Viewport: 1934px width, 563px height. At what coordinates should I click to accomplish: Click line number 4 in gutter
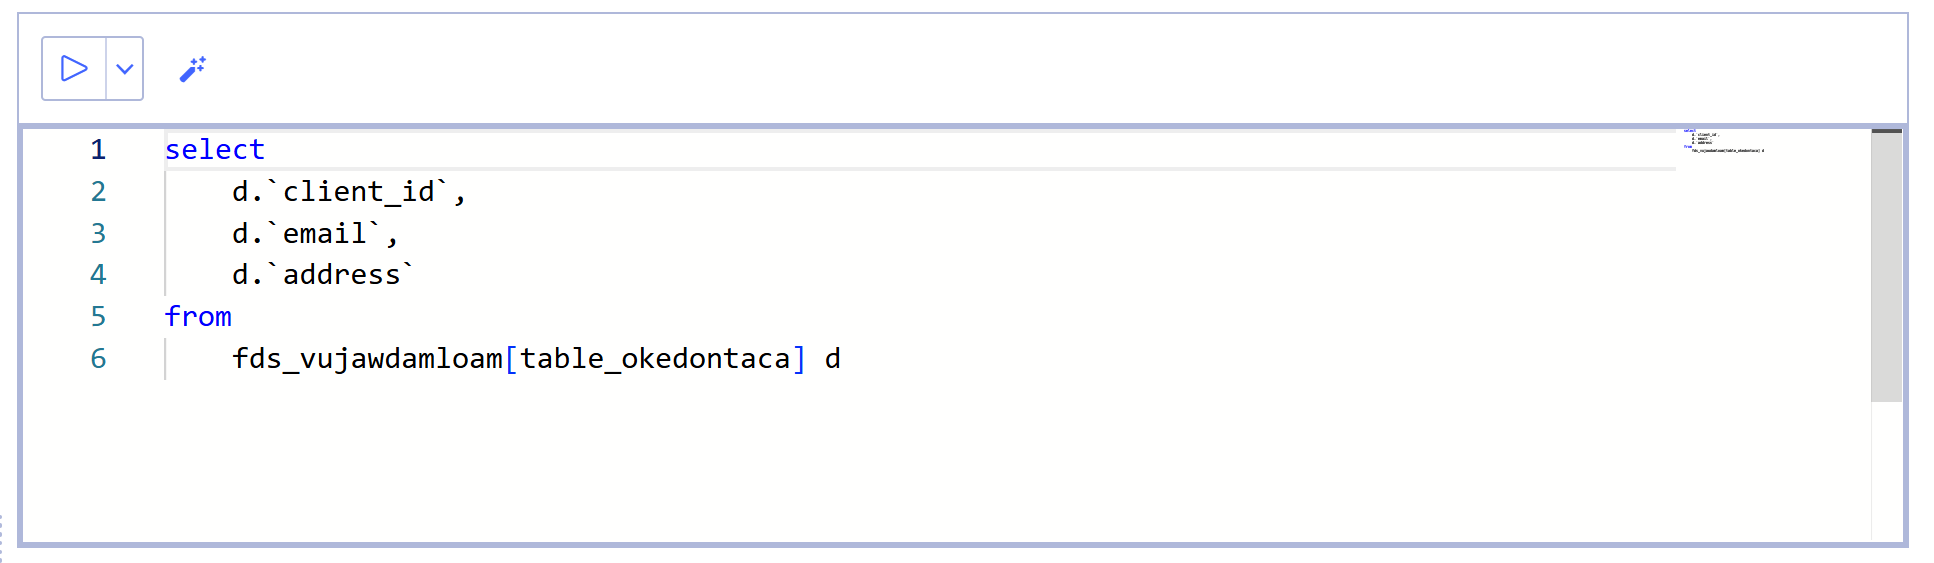click(x=98, y=275)
